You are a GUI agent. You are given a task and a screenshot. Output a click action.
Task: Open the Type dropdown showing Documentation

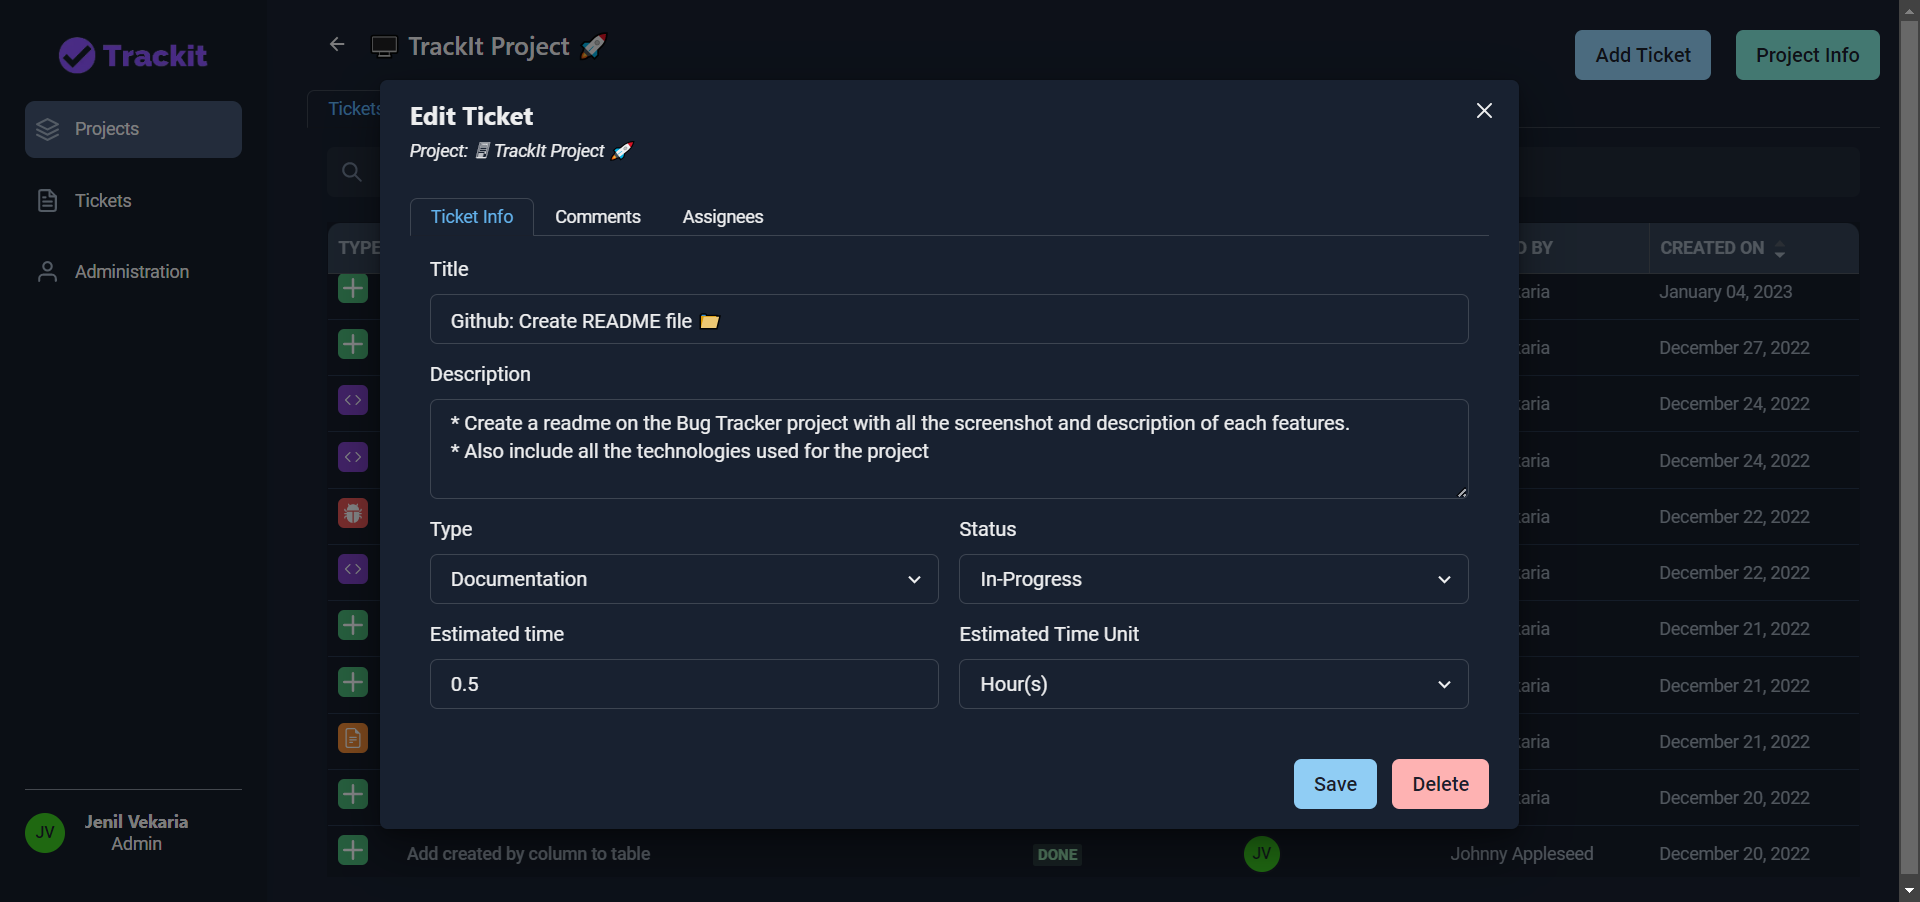[684, 579]
